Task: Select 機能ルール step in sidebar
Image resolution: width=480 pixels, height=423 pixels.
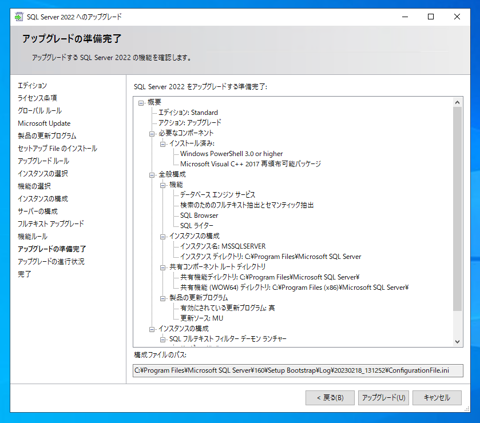Action: click(33, 237)
